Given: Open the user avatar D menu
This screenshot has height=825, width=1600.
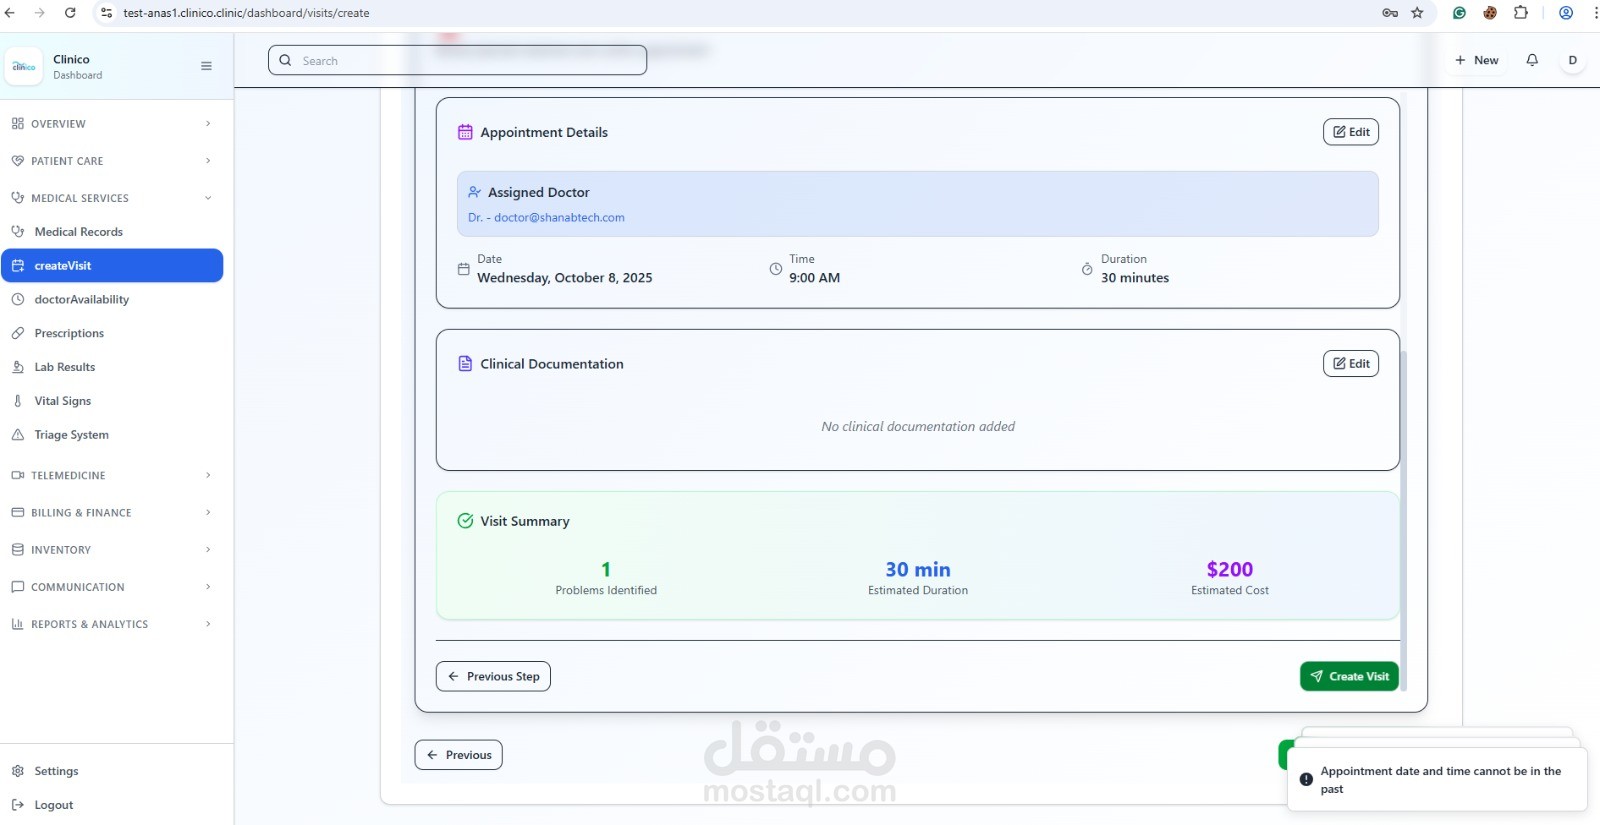Looking at the screenshot, I should [1572, 60].
